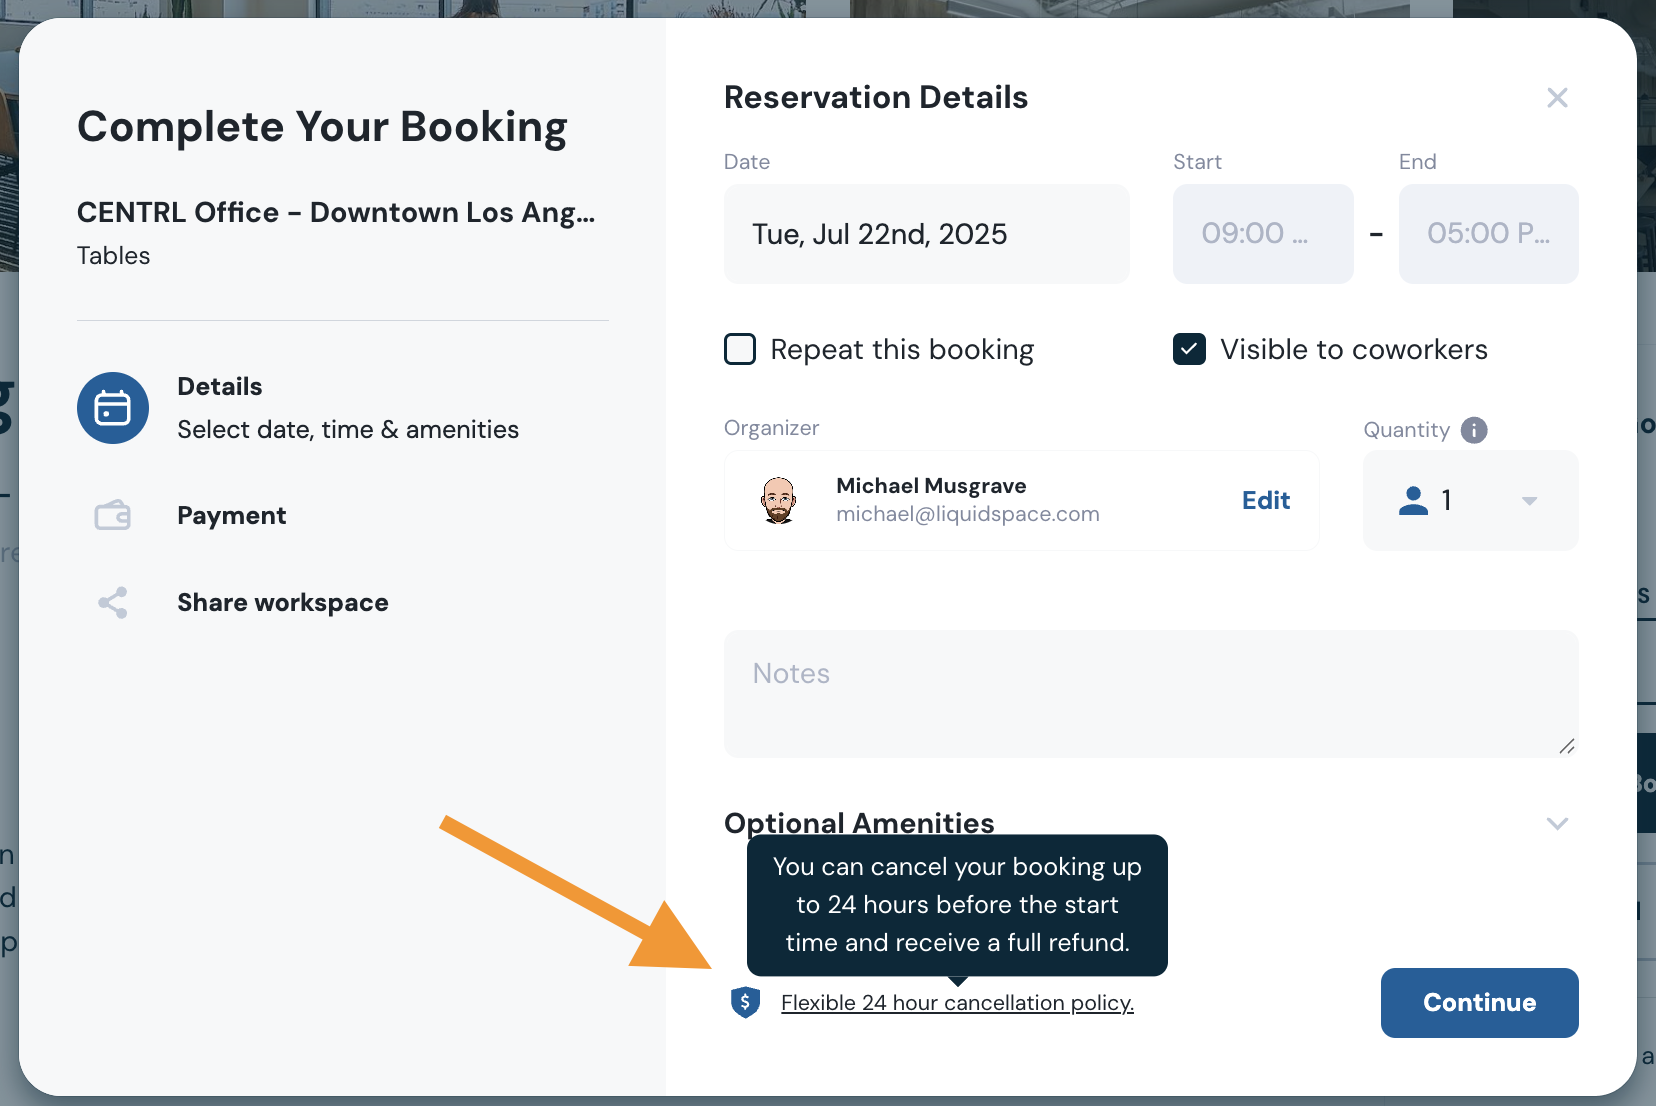Click the 'Select date, time & amenities' text
Viewport: 1656px width, 1106px height.
tap(348, 429)
